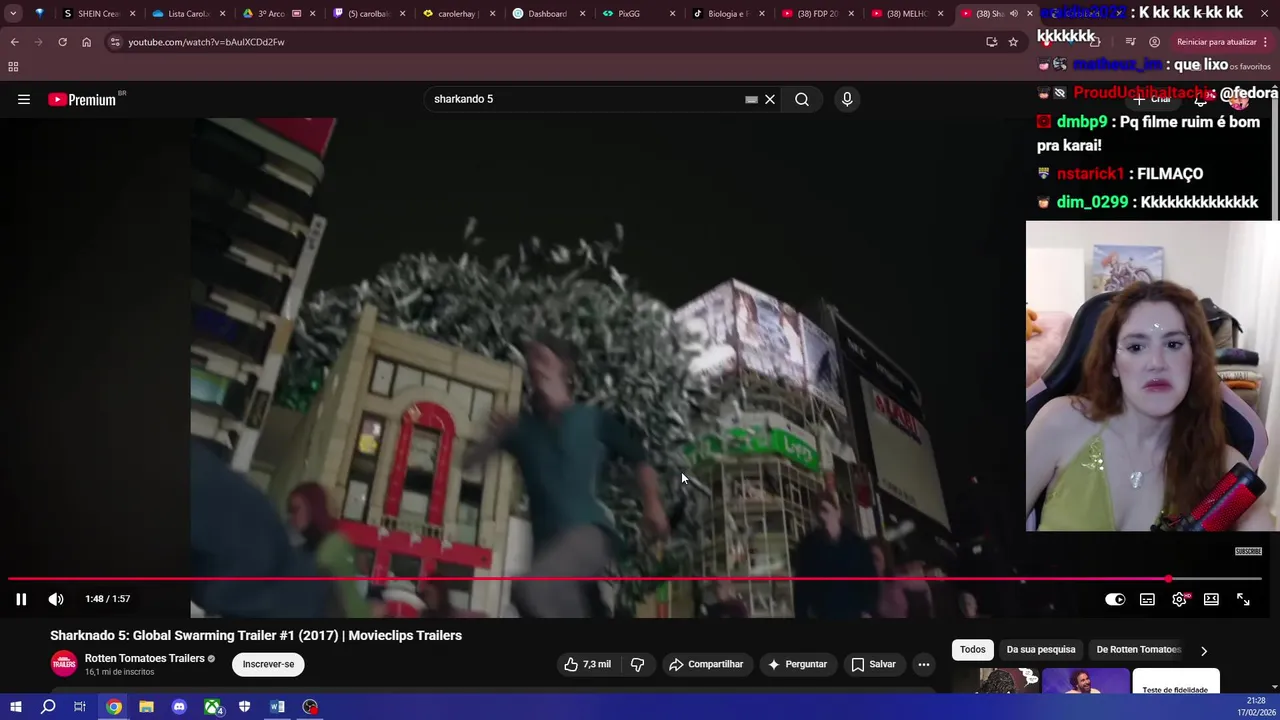Viewport: 1280px width, 720px height.
Task: Bookmark this page with star icon
Action: coord(1013,42)
